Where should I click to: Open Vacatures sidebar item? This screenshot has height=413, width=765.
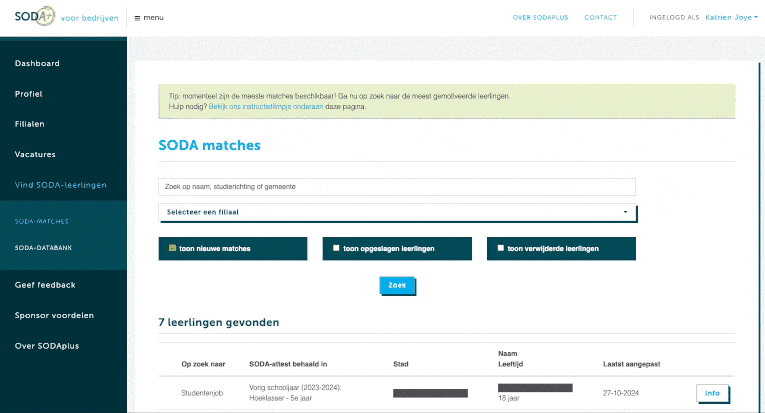pos(35,154)
